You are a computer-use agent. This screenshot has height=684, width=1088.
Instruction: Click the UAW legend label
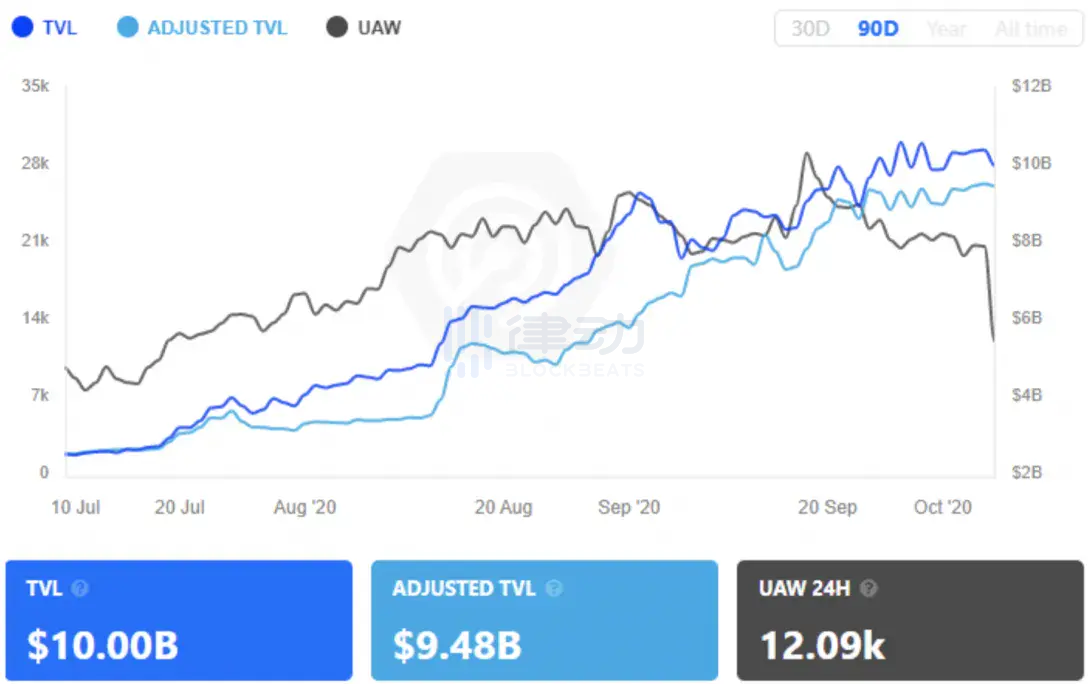tap(379, 27)
